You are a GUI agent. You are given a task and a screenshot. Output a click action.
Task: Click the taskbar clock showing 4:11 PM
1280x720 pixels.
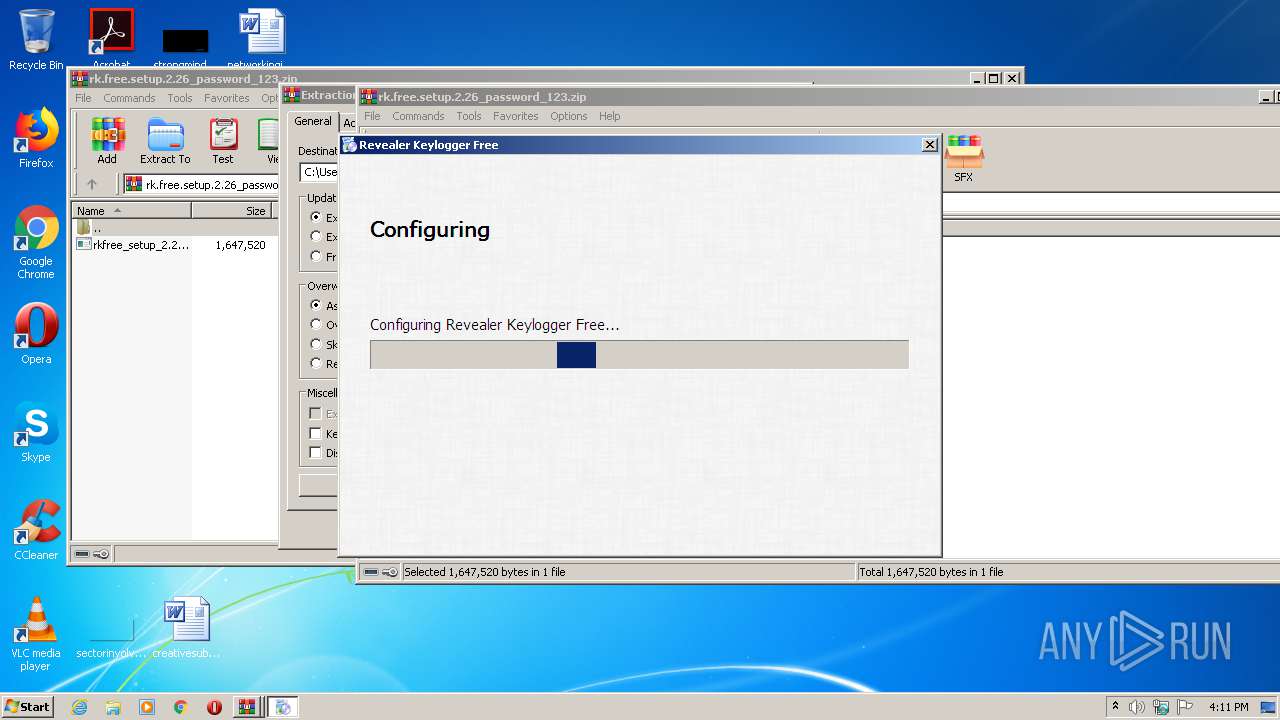pos(1228,707)
